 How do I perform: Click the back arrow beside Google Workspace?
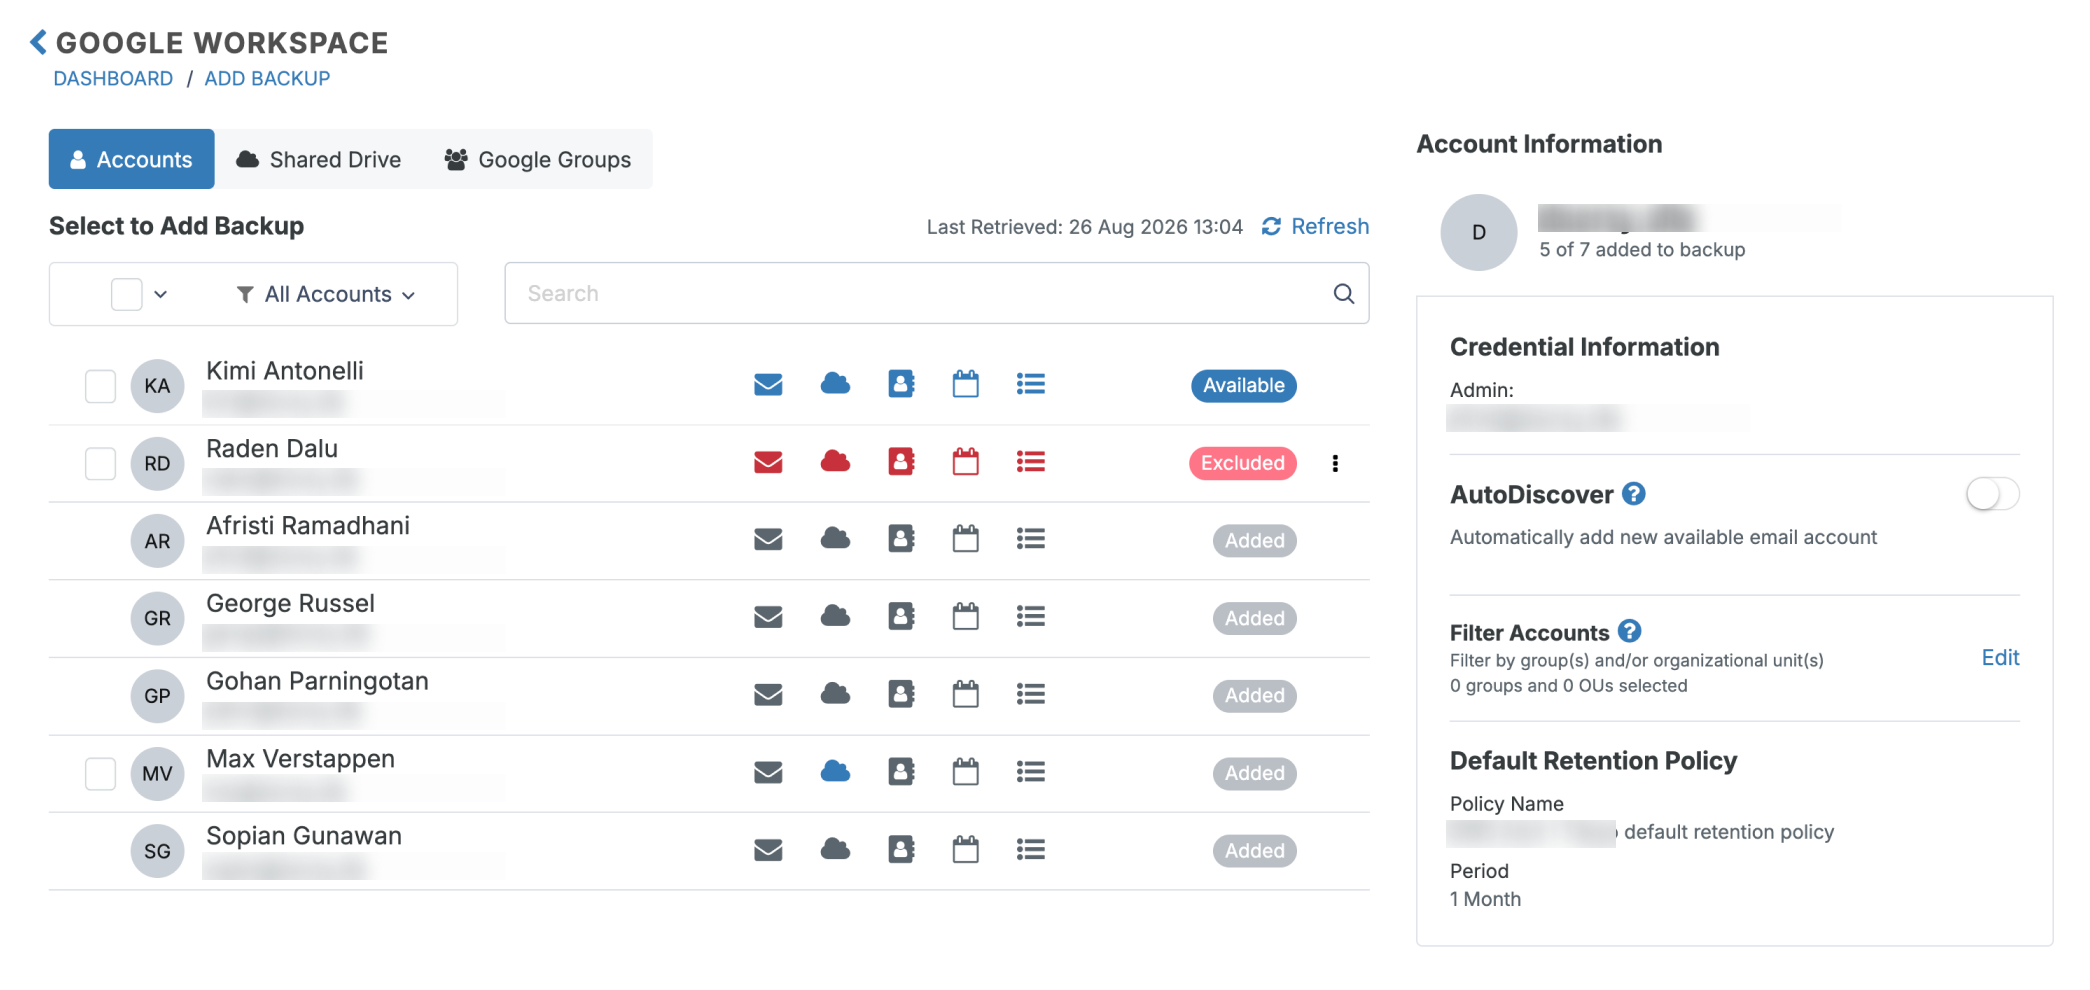(38, 42)
